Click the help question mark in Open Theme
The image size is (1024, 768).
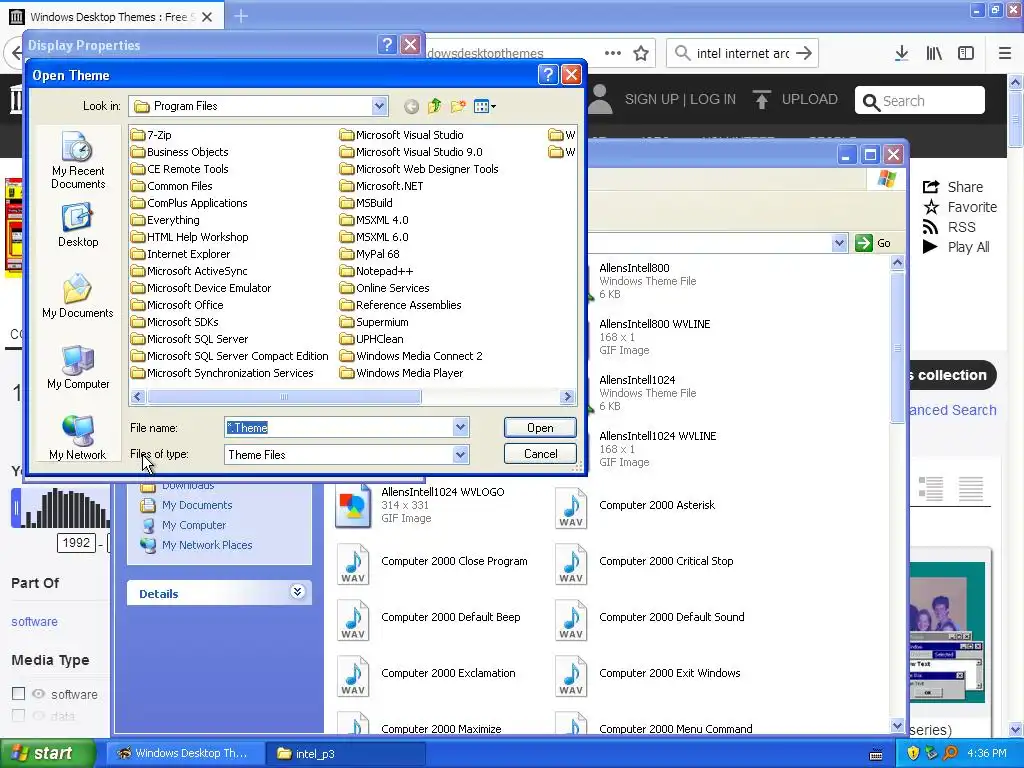[548, 75]
